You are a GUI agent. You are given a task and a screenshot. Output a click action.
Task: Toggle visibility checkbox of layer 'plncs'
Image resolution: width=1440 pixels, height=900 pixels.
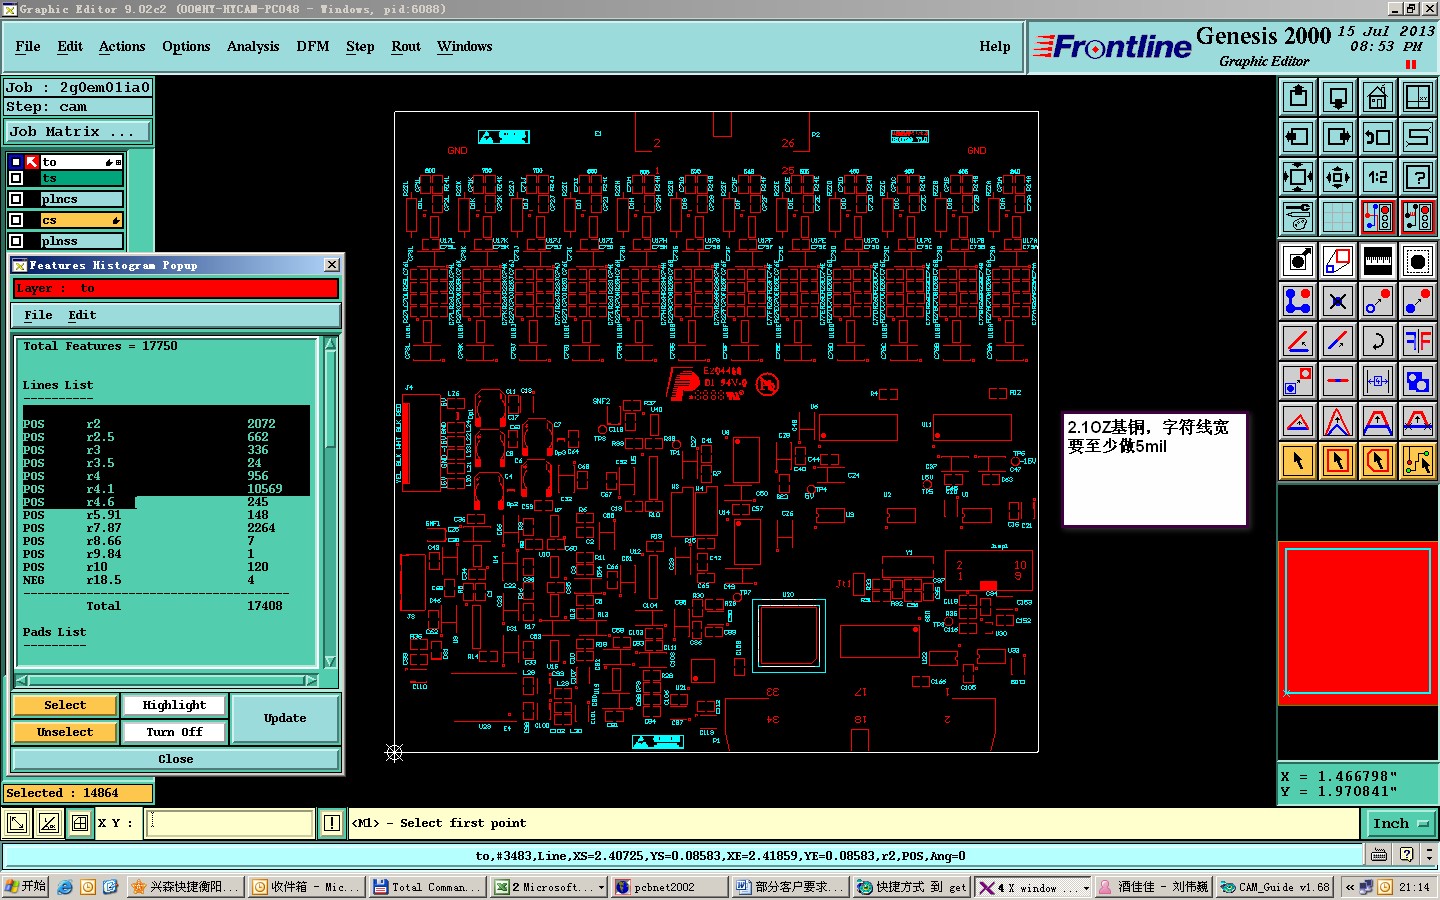(x=16, y=199)
